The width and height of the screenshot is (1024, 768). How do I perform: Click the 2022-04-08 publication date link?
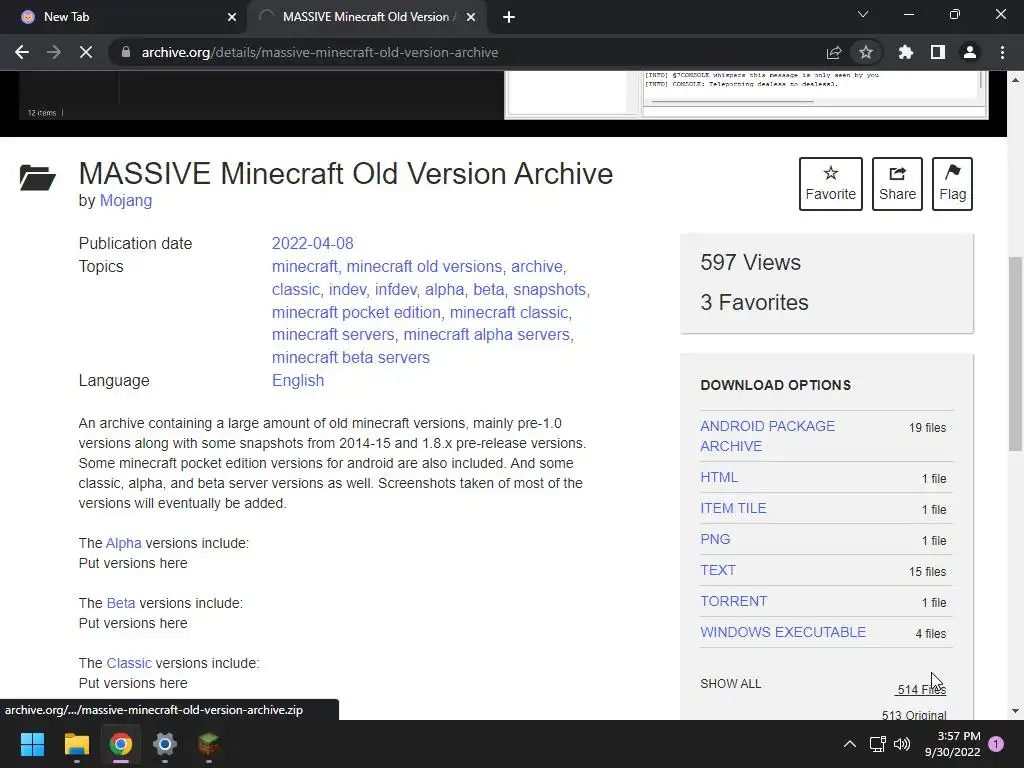[x=313, y=244]
